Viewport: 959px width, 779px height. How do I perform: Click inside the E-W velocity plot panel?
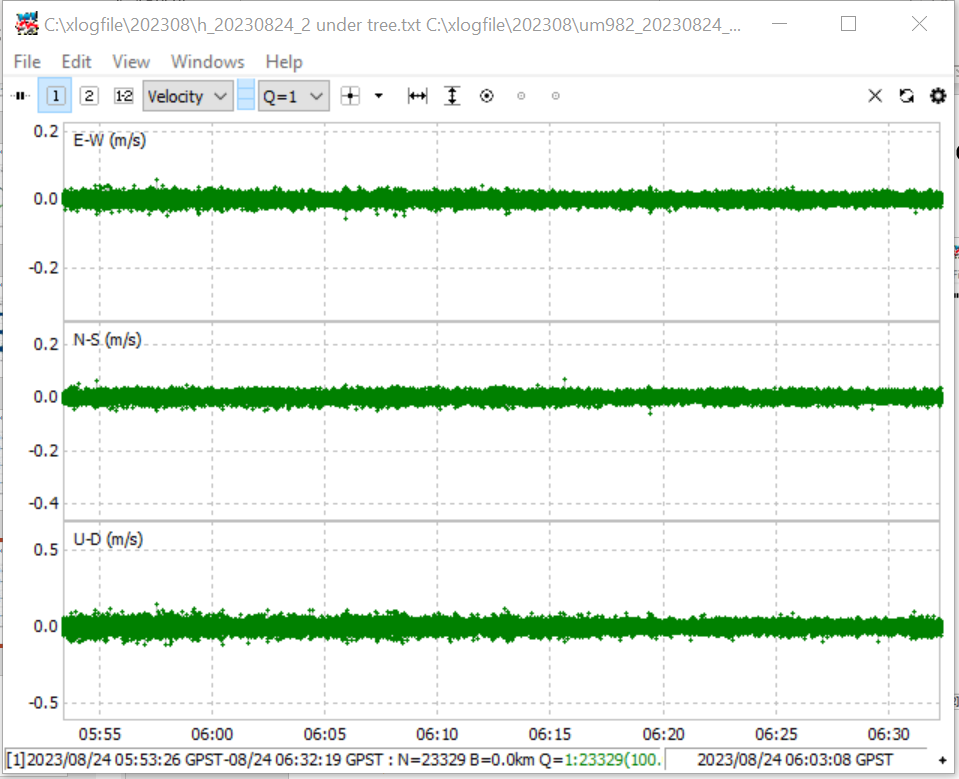(502, 221)
